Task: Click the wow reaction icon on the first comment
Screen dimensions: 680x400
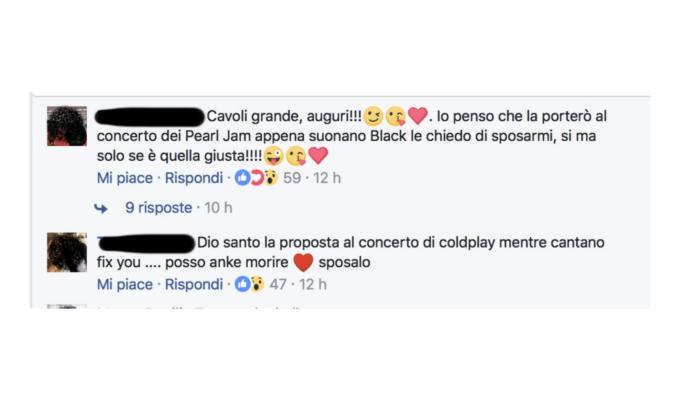Action: [271, 177]
